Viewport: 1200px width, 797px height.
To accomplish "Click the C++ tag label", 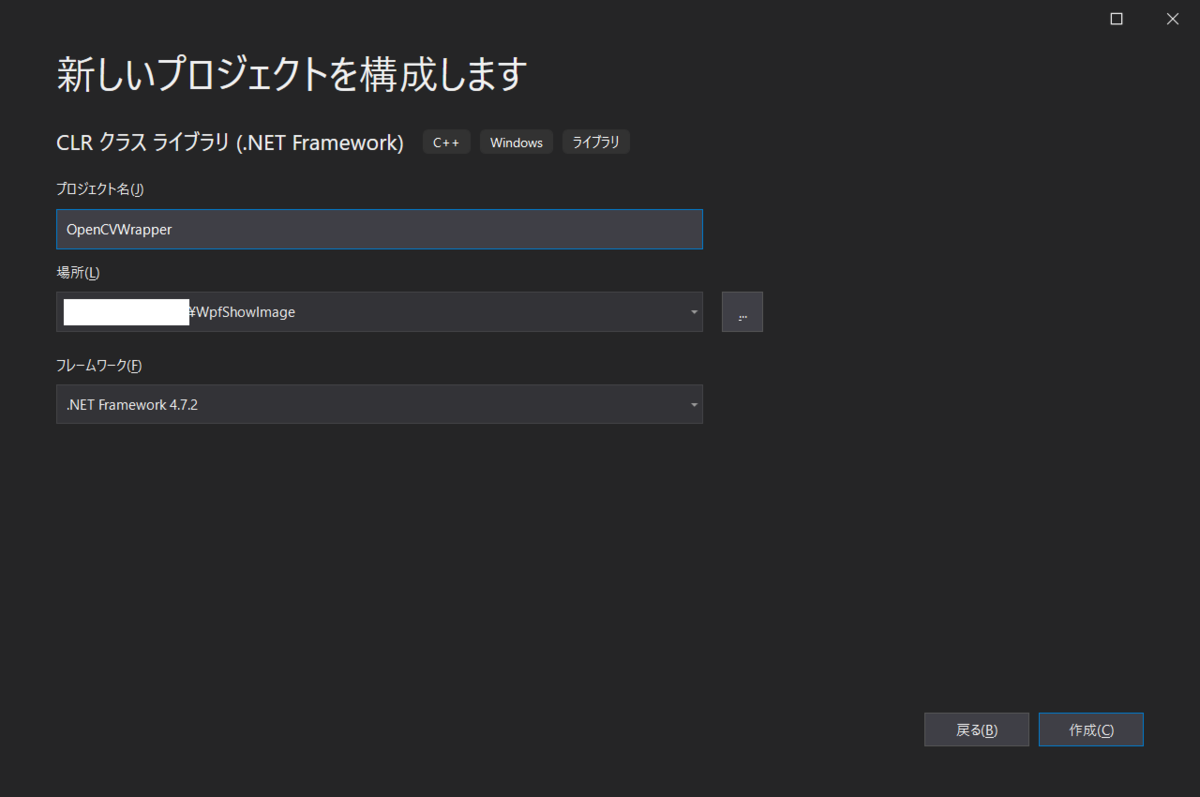I will pos(446,142).
